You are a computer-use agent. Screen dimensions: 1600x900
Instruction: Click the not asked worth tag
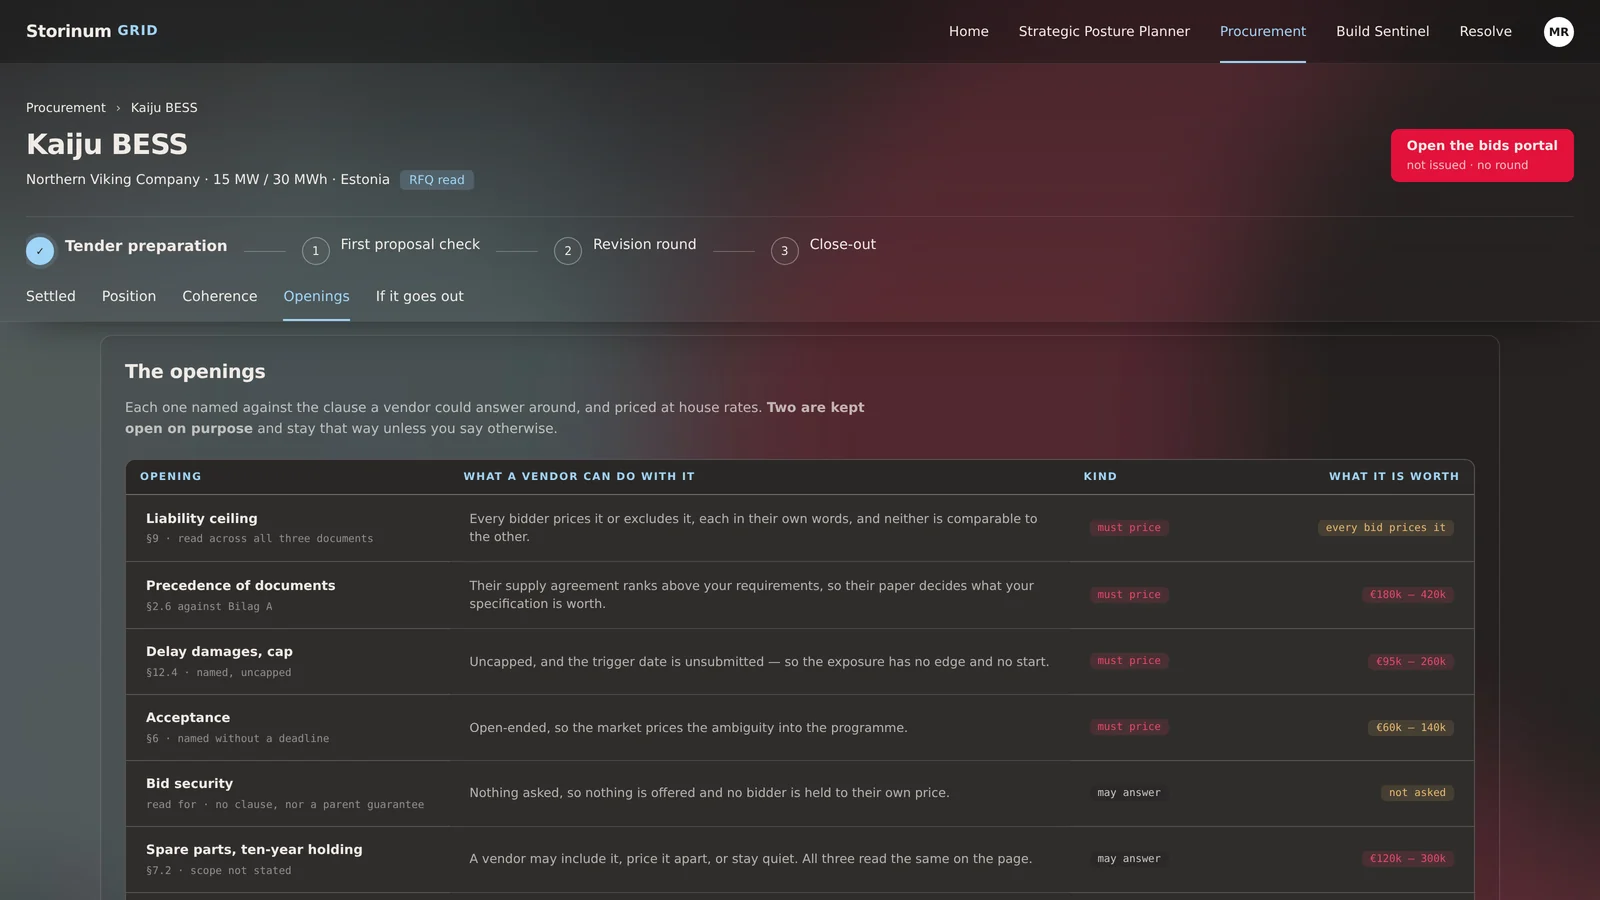click(1417, 793)
